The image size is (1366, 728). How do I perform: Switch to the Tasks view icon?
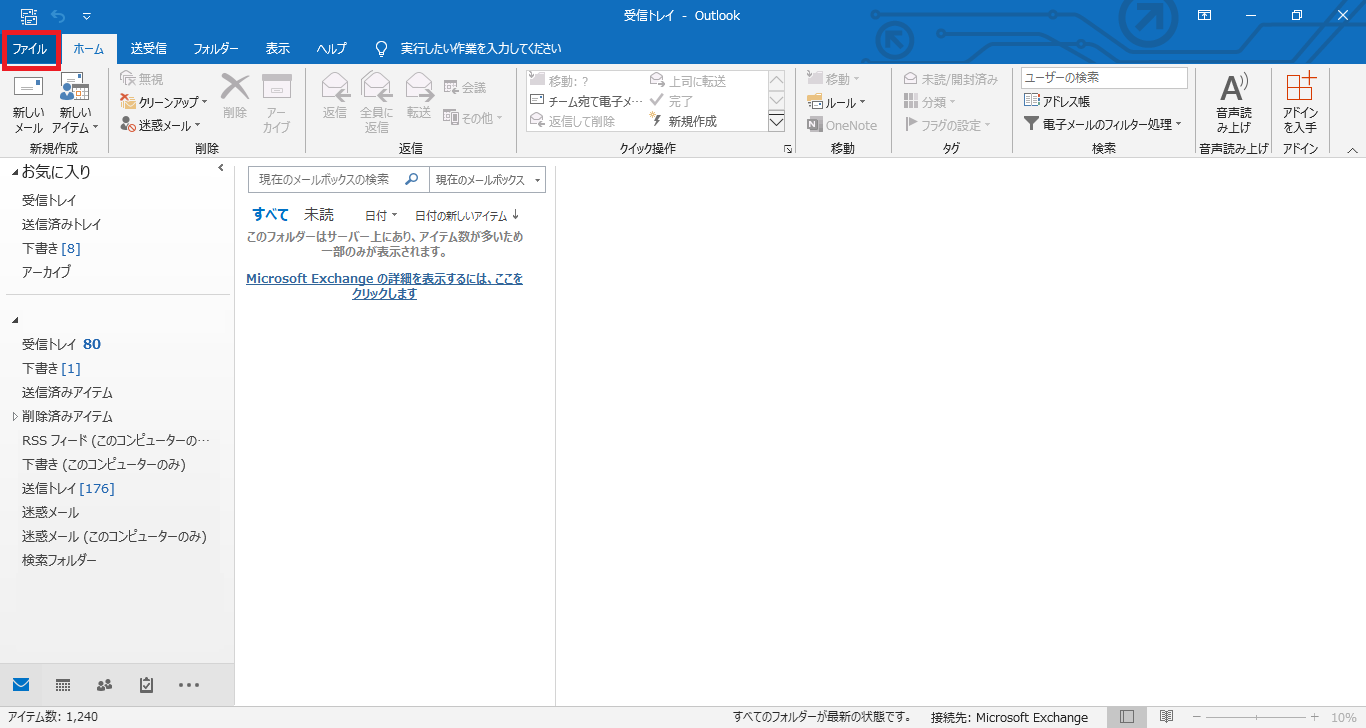[146, 685]
